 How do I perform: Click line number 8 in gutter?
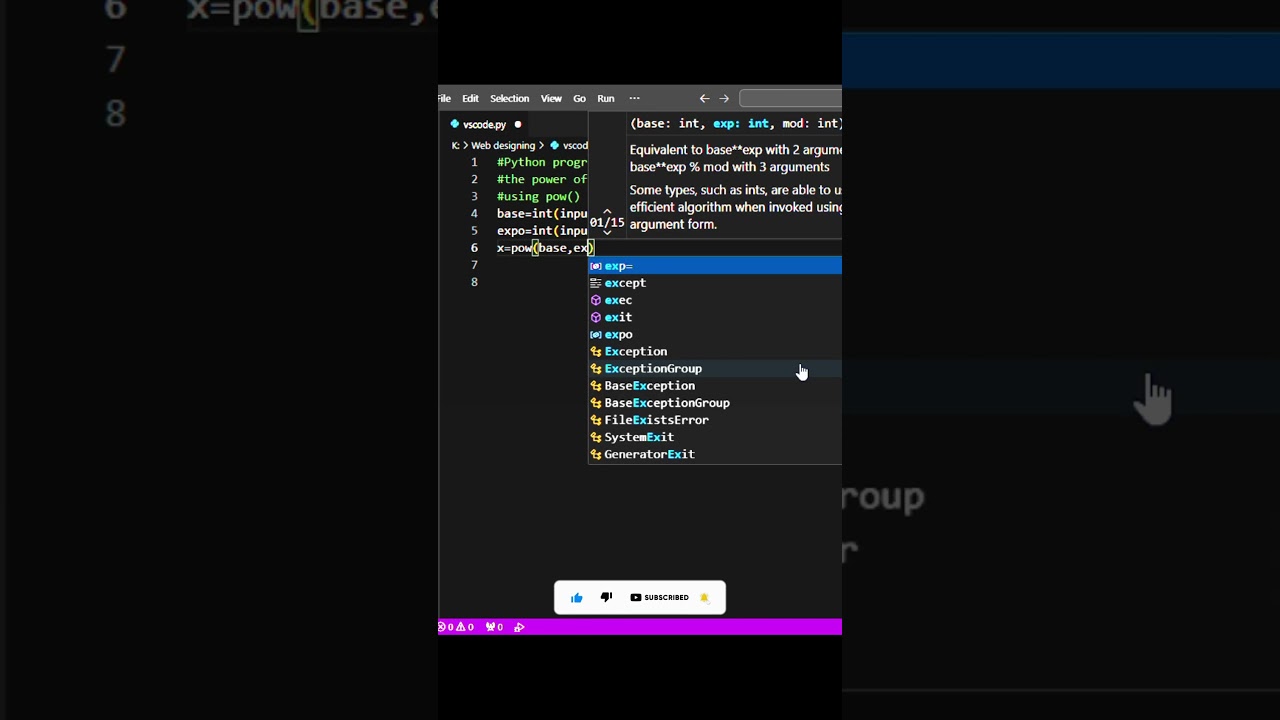pos(474,282)
